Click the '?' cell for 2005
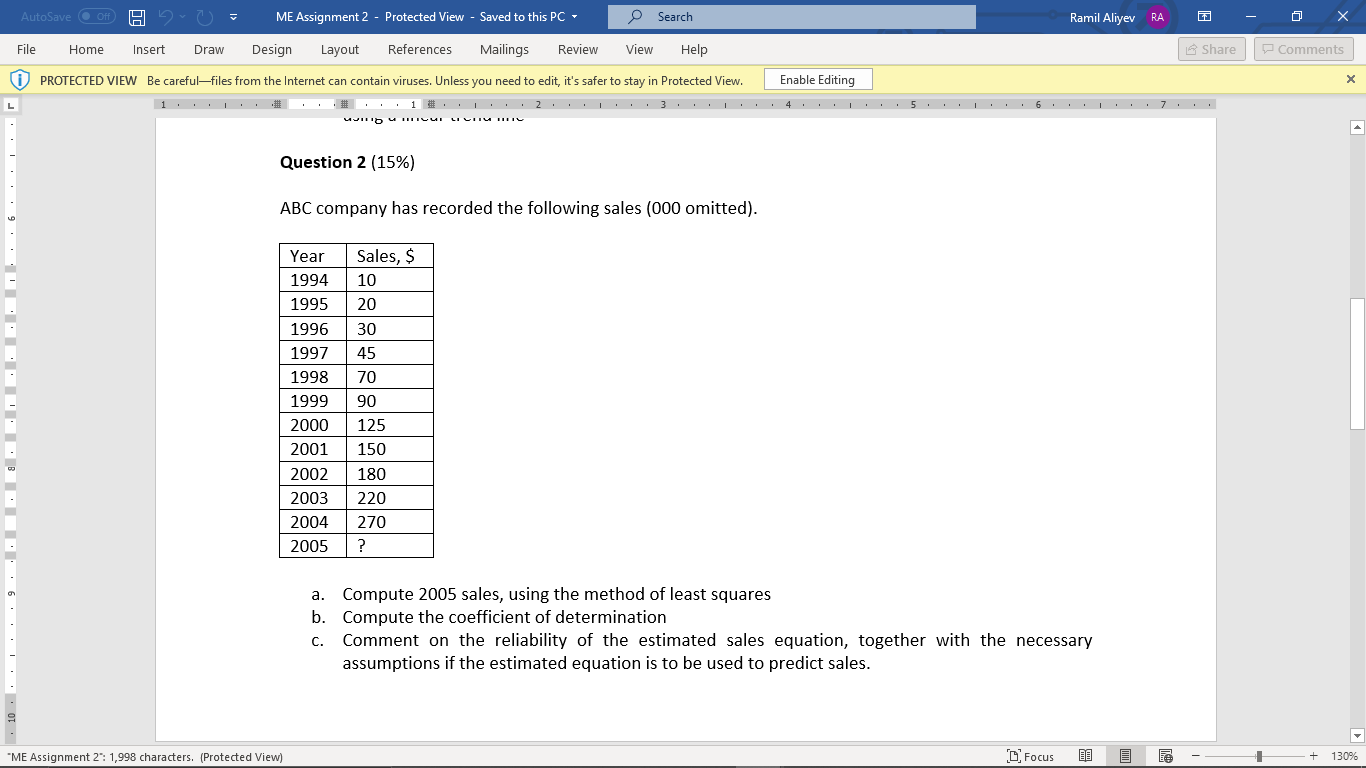The height and width of the screenshot is (768, 1366). tap(390, 546)
